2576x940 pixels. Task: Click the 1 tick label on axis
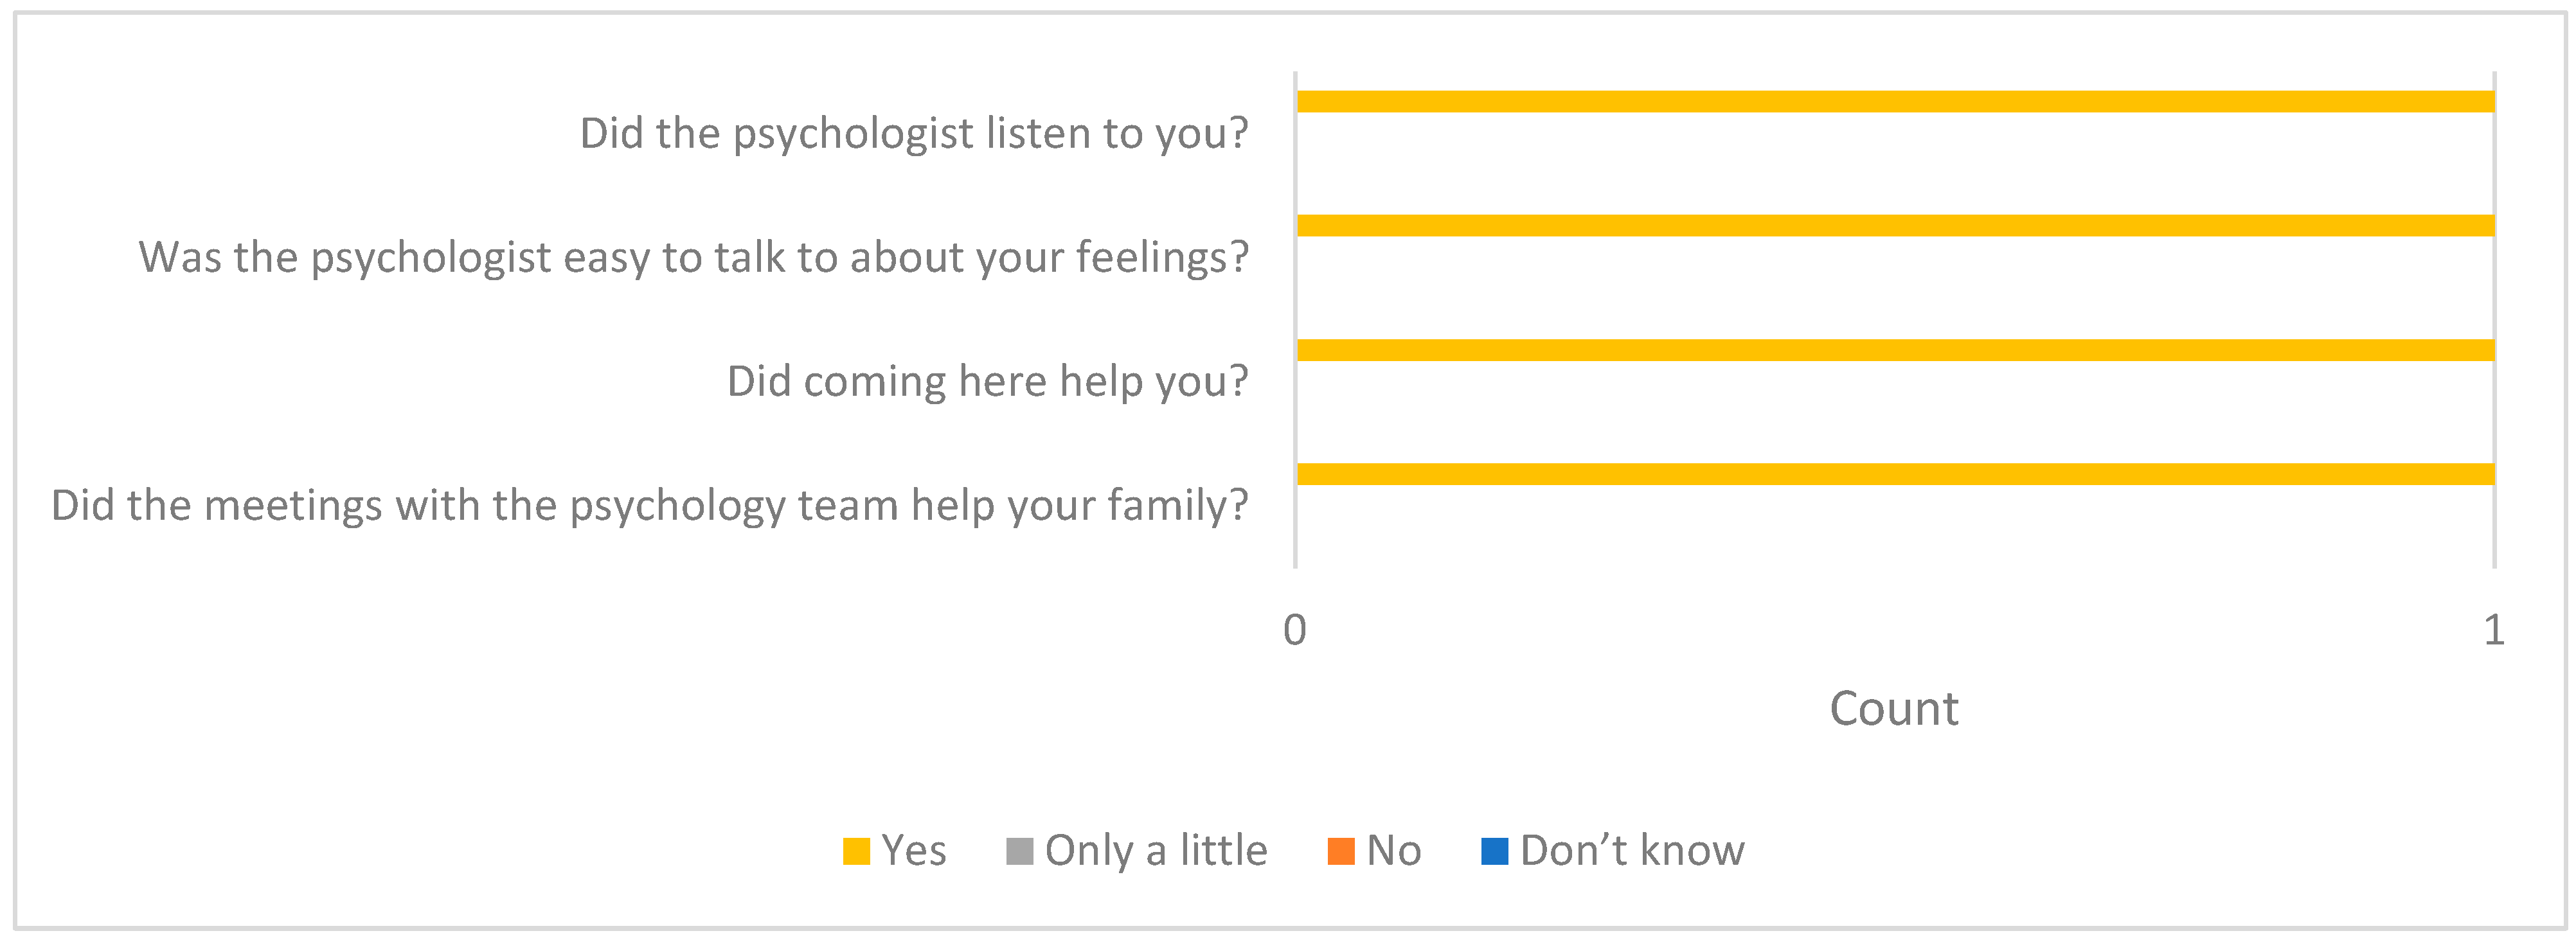pyautogui.click(x=2494, y=630)
